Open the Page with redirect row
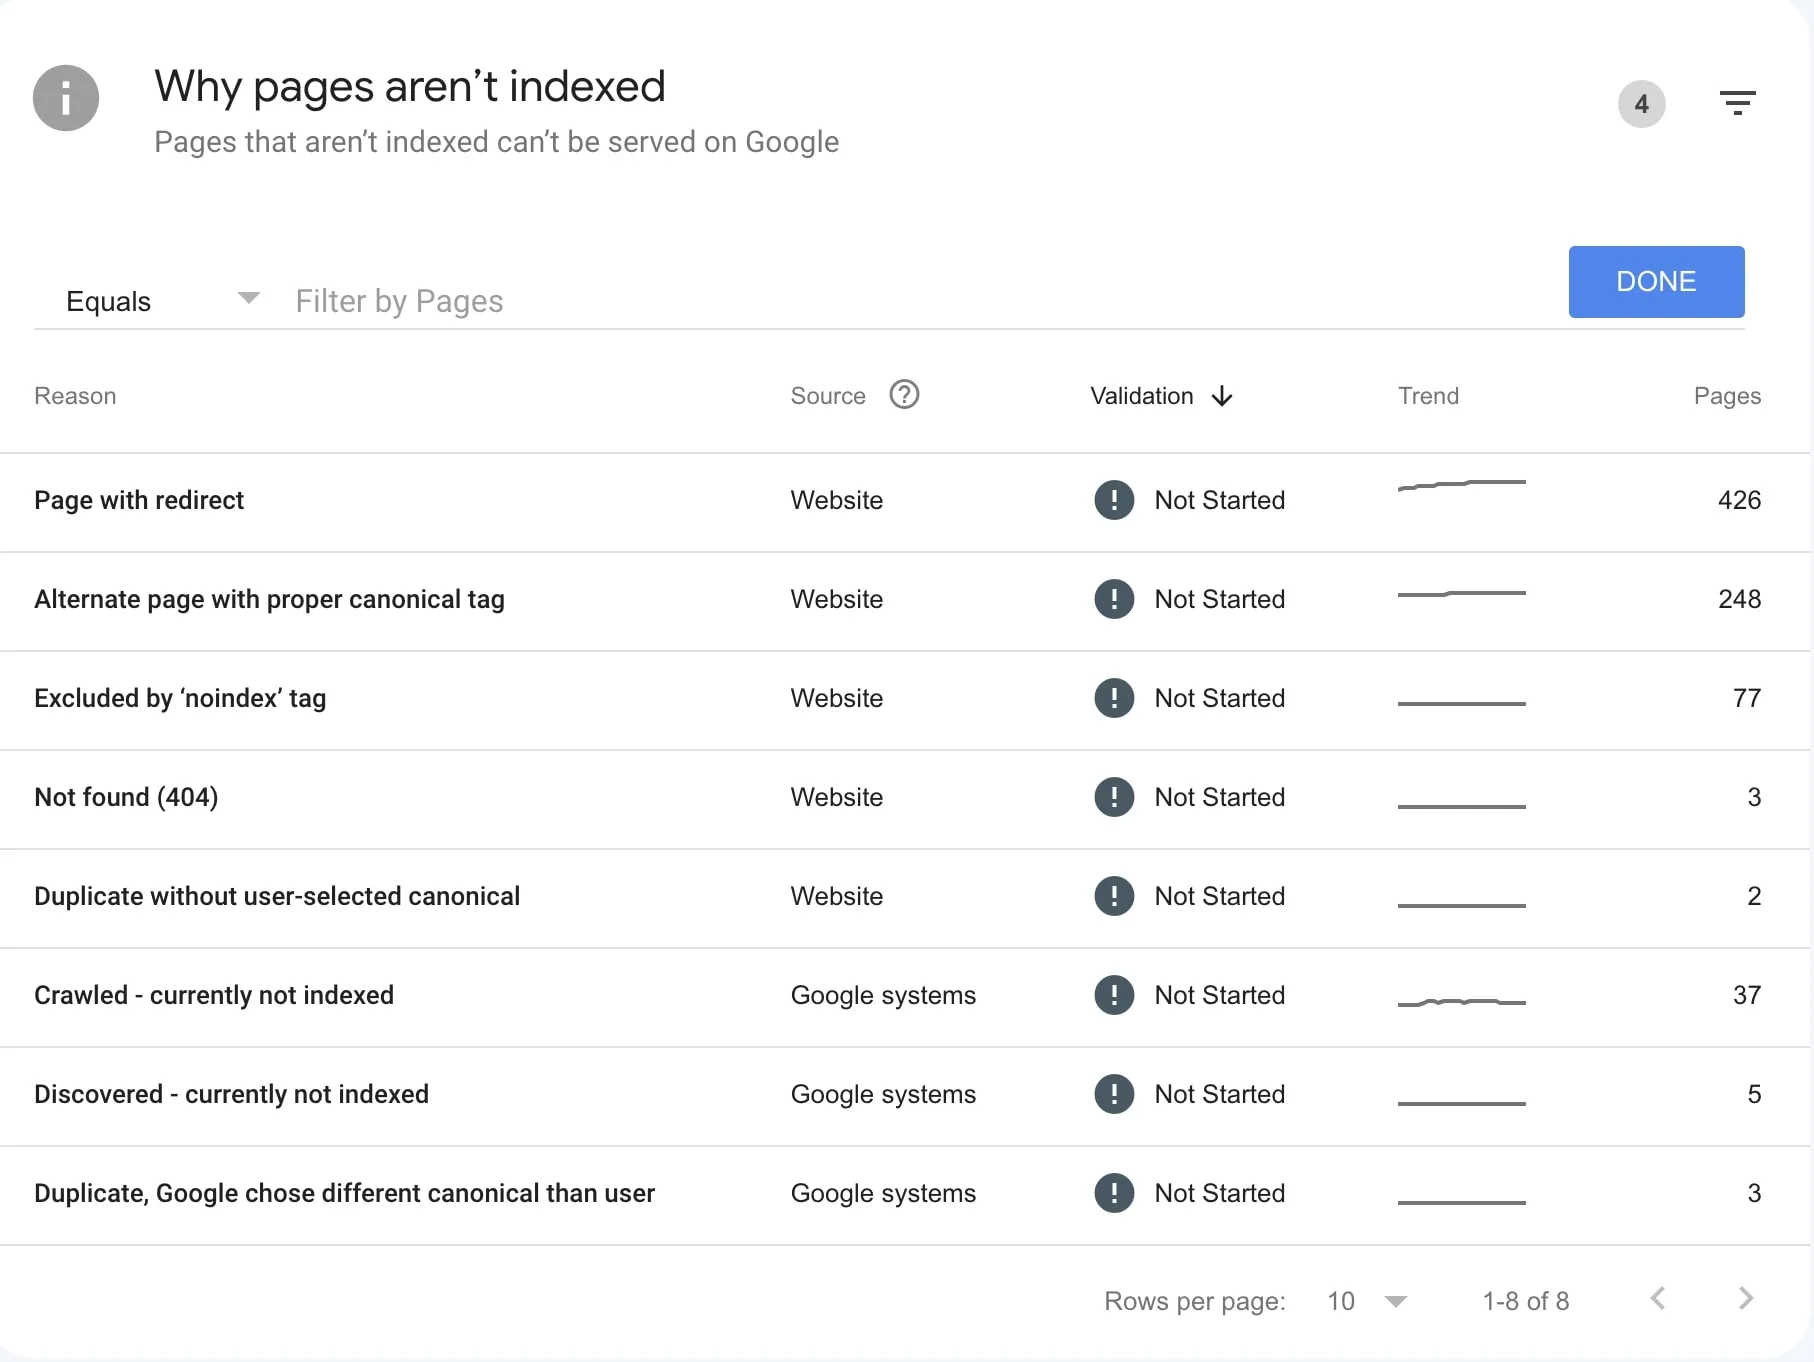The height and width of the screenshot is (1362, 1814). click(139, 500)
